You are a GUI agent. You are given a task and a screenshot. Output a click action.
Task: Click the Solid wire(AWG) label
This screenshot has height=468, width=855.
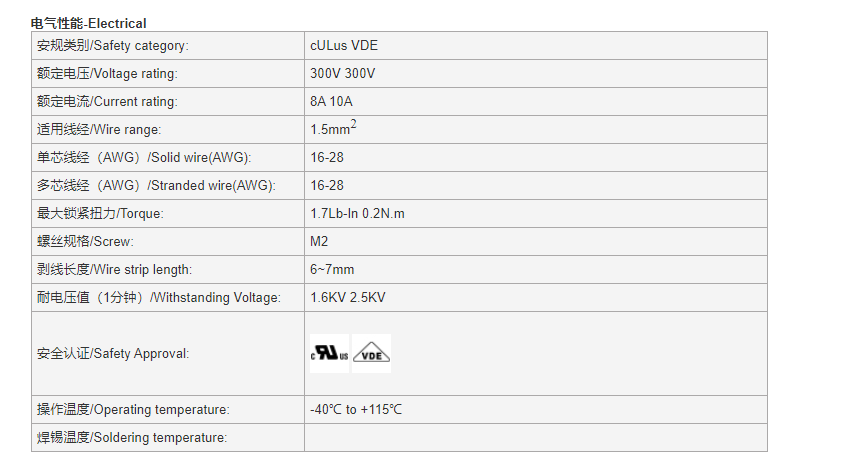click(144, 158)
